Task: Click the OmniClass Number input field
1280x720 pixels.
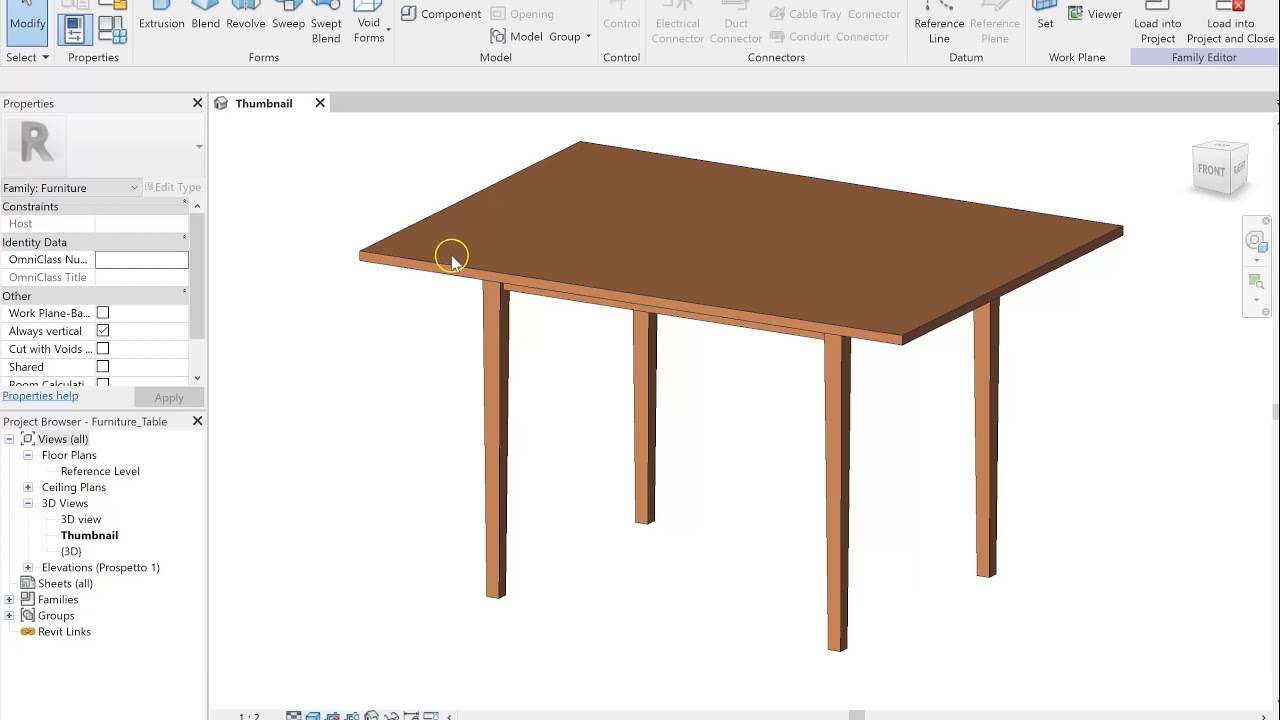Action: (x=141, y=260)
